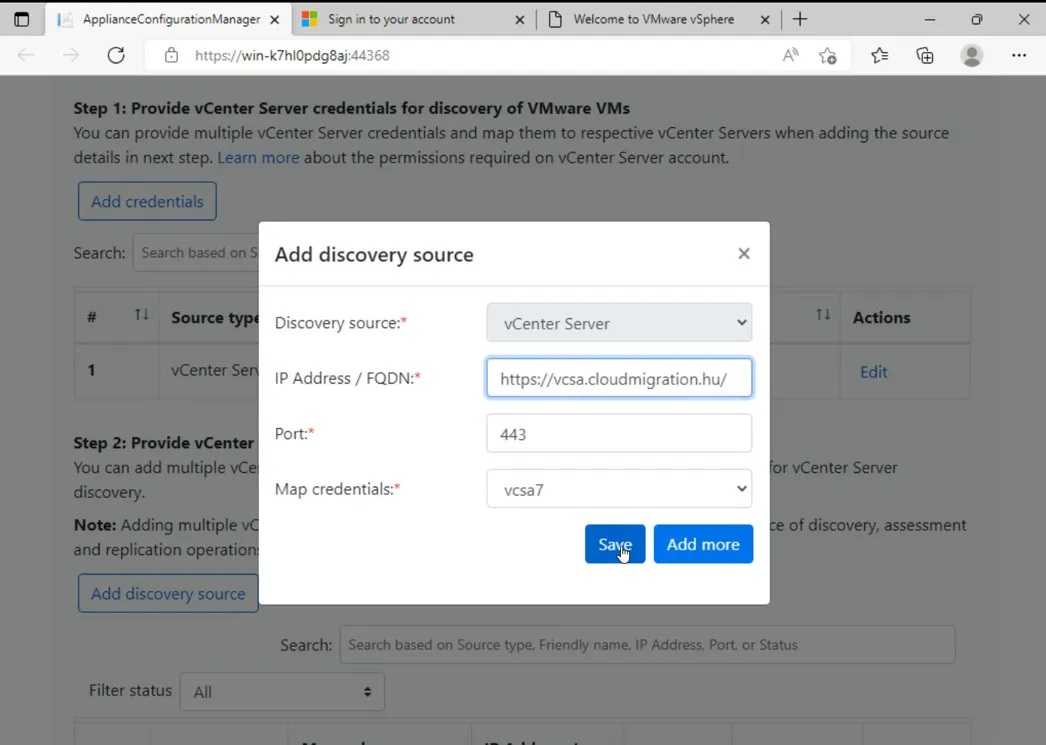Go back using the browser back arrow
Viewport: 1046px width, 745px height.
click(25, 55)
